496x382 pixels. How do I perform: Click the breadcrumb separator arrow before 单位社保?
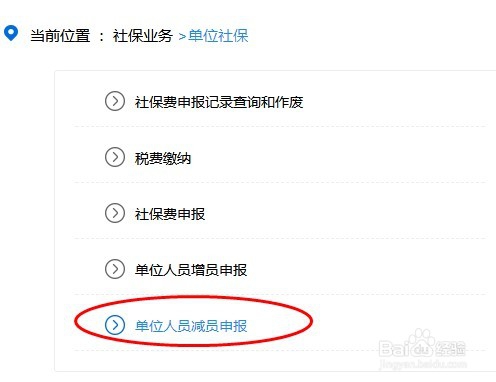coord(182,36)
